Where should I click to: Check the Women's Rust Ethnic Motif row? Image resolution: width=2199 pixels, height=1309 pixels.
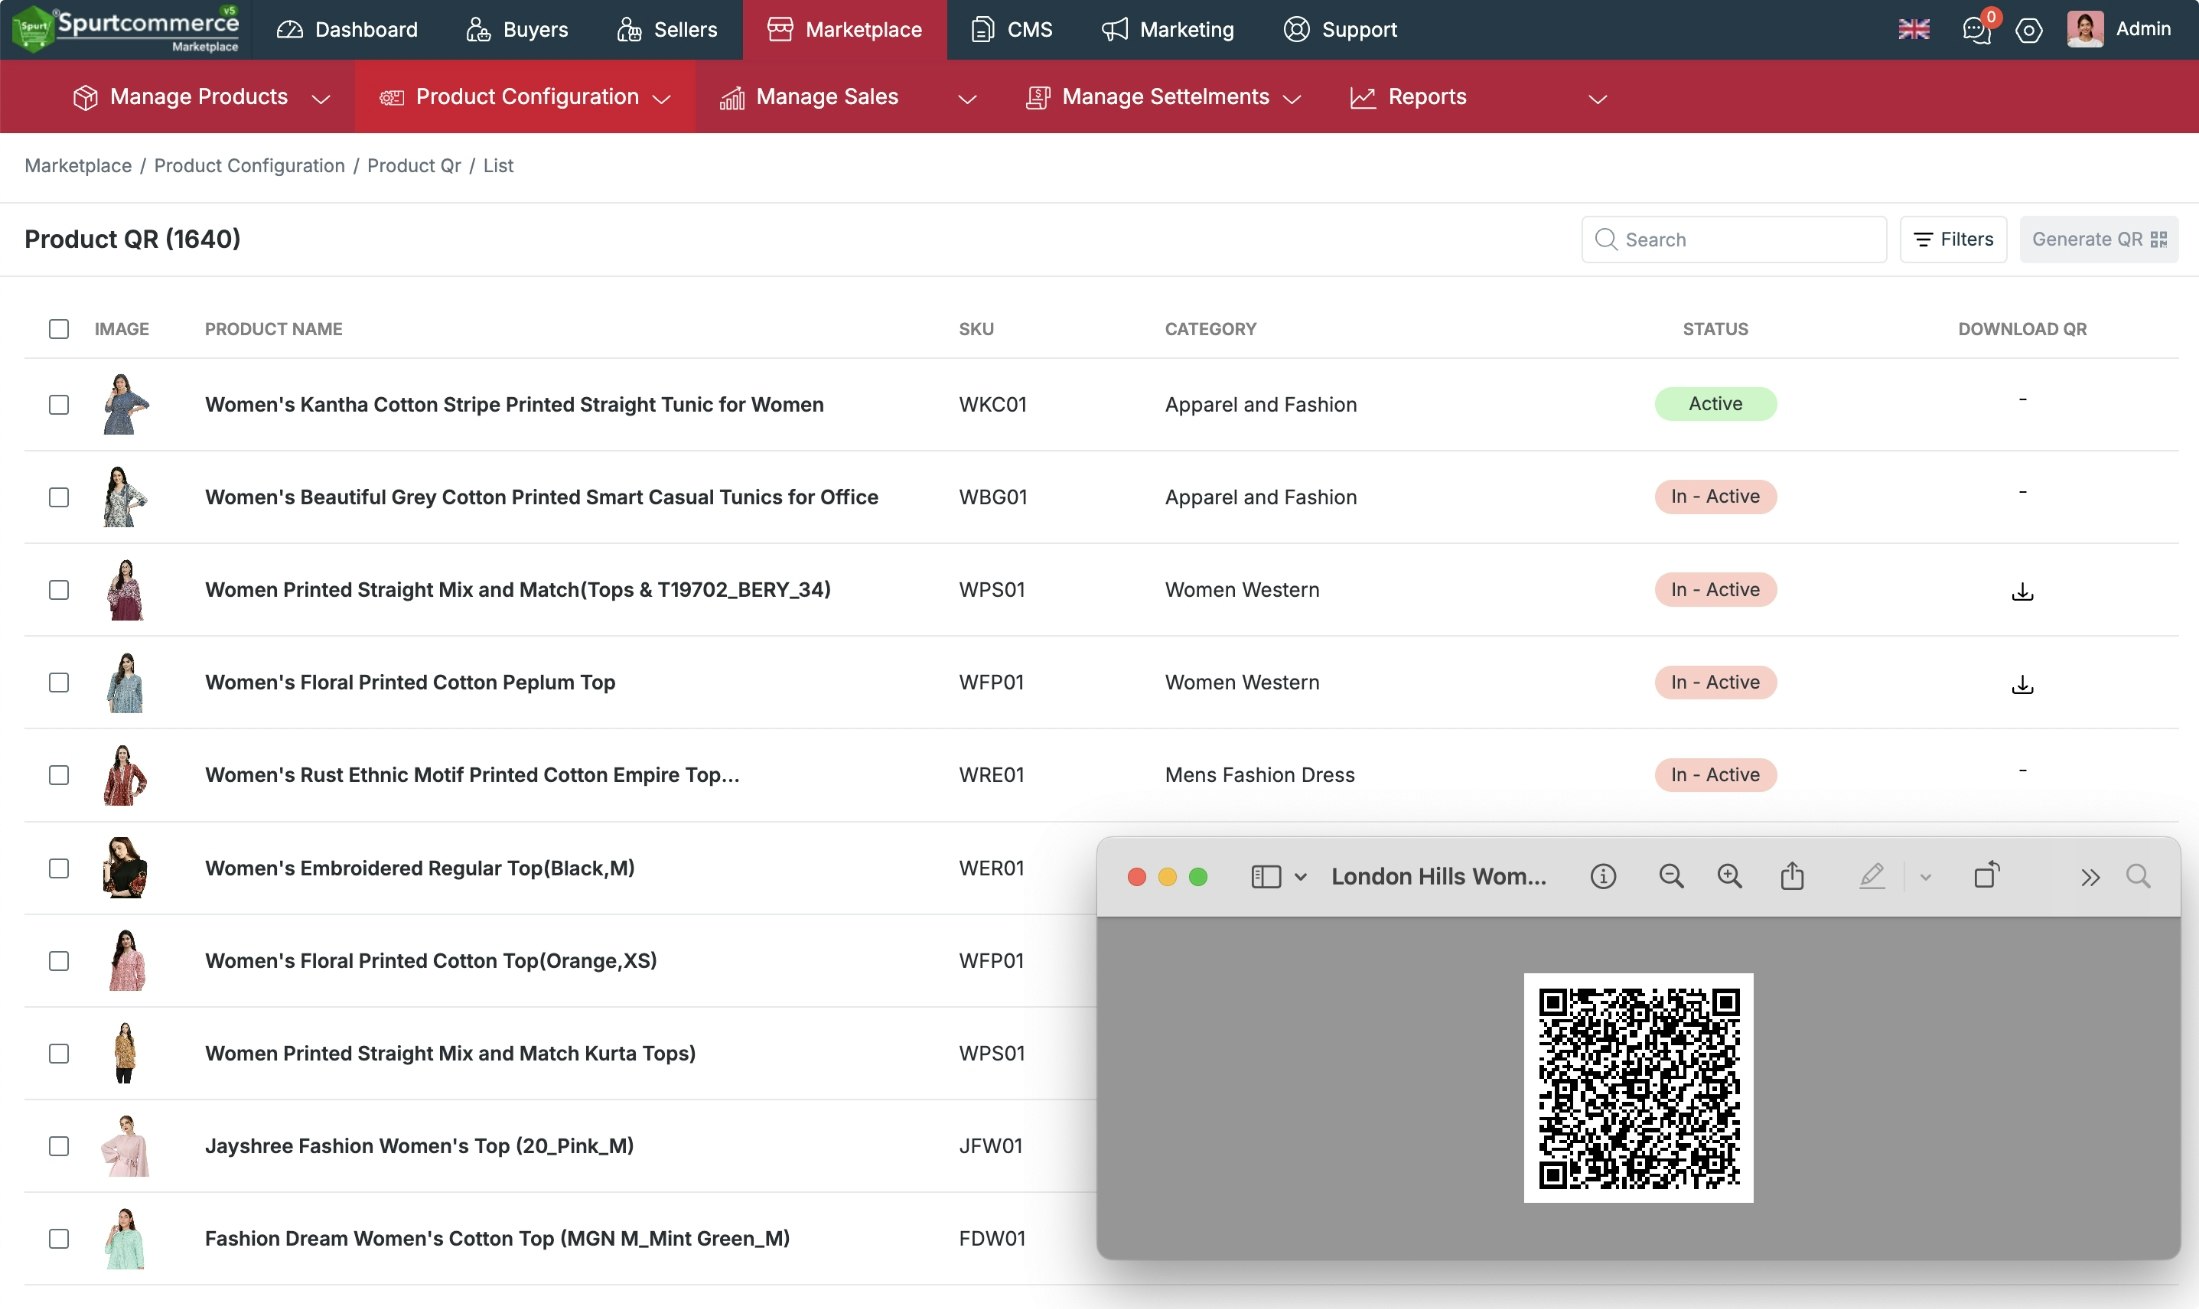tap(59, 775)
